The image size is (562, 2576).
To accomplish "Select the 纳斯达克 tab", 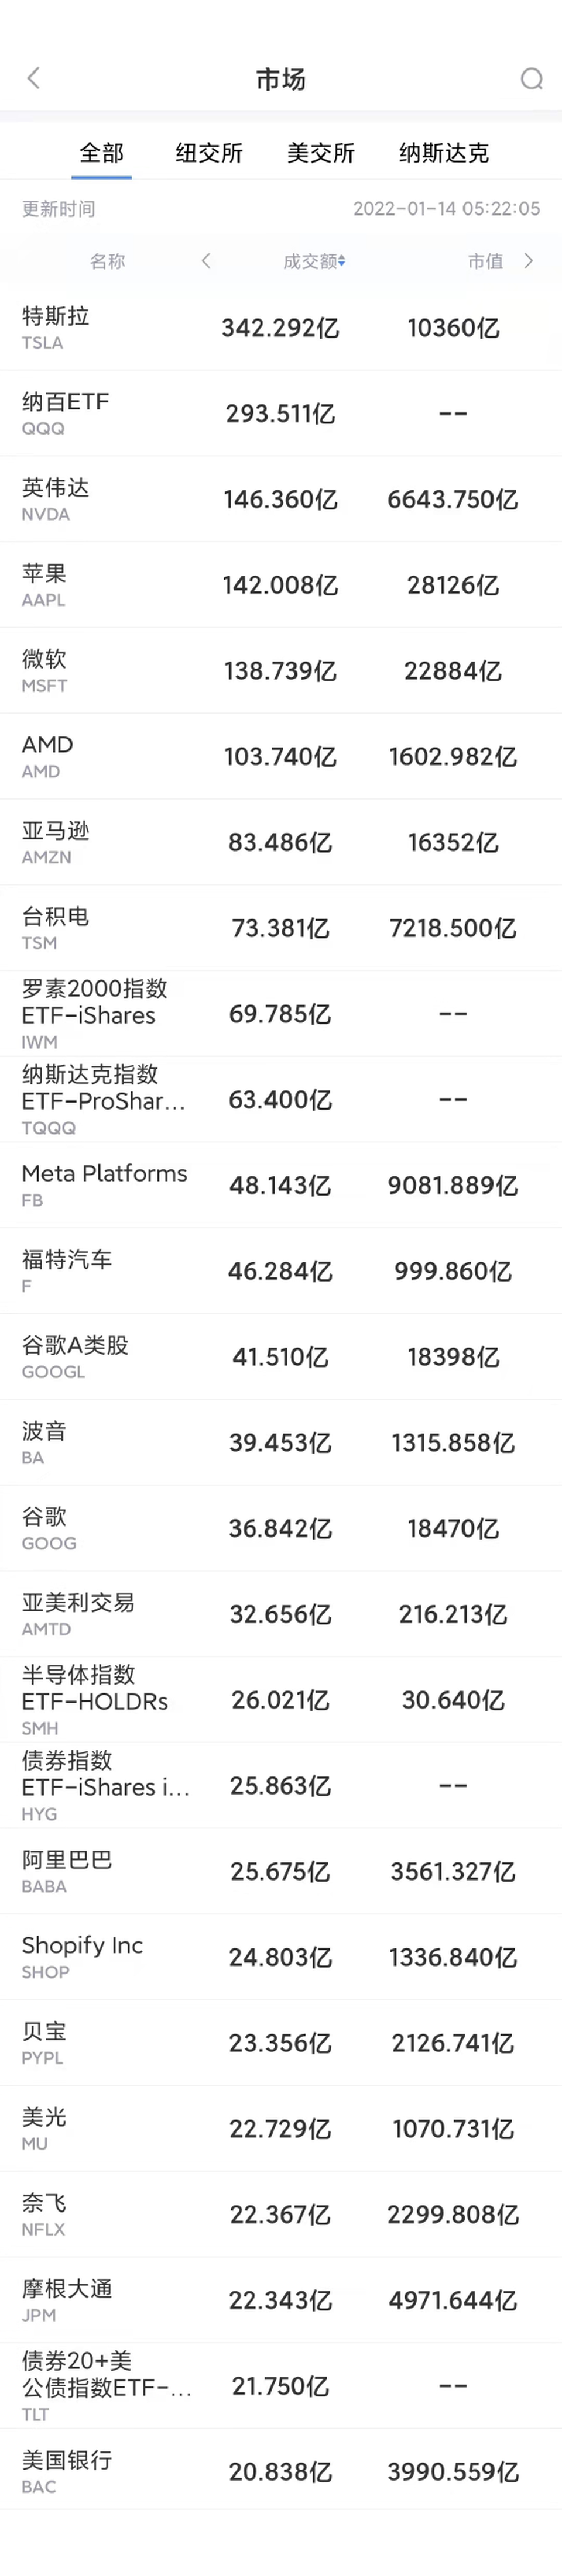I will point(444,153).
